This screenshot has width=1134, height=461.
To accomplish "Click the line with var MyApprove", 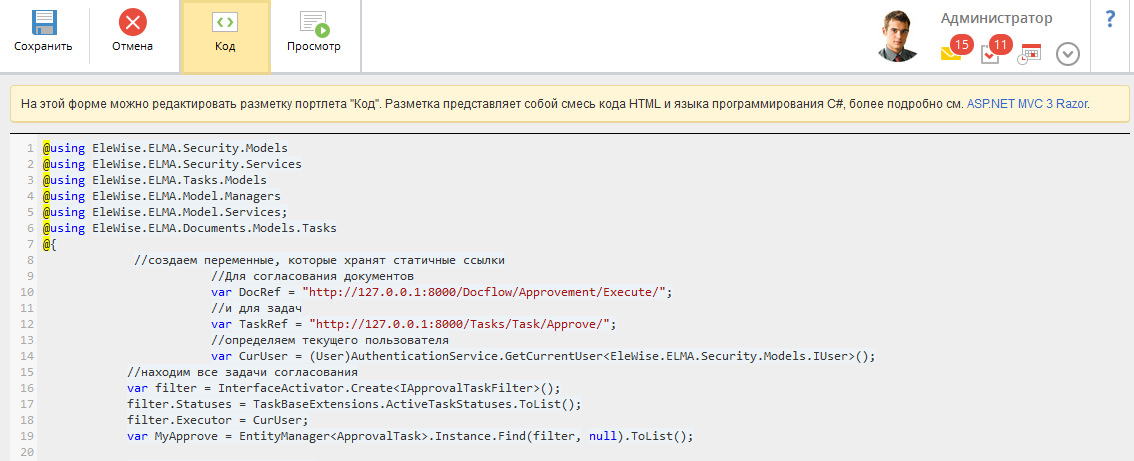I will (410, 436).
